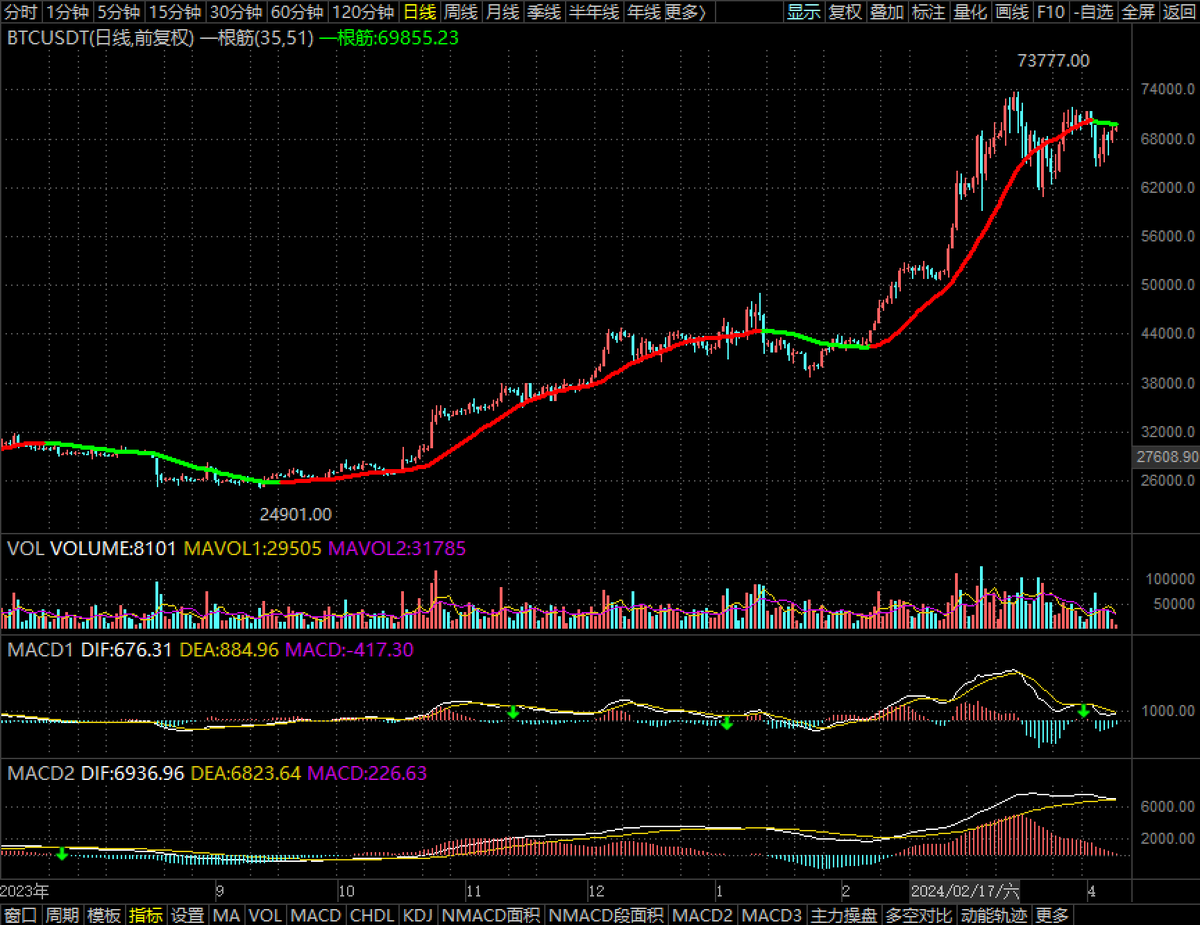Open F10 company information

pos(1051,12)
